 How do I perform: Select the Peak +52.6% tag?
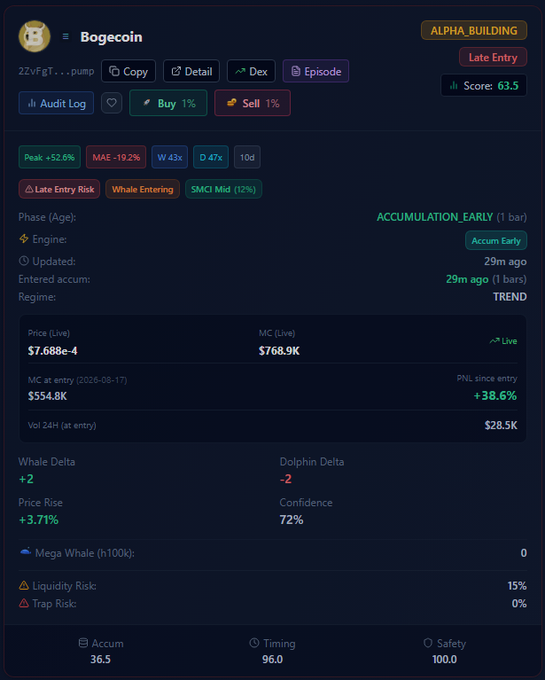(x=49, y=157)
